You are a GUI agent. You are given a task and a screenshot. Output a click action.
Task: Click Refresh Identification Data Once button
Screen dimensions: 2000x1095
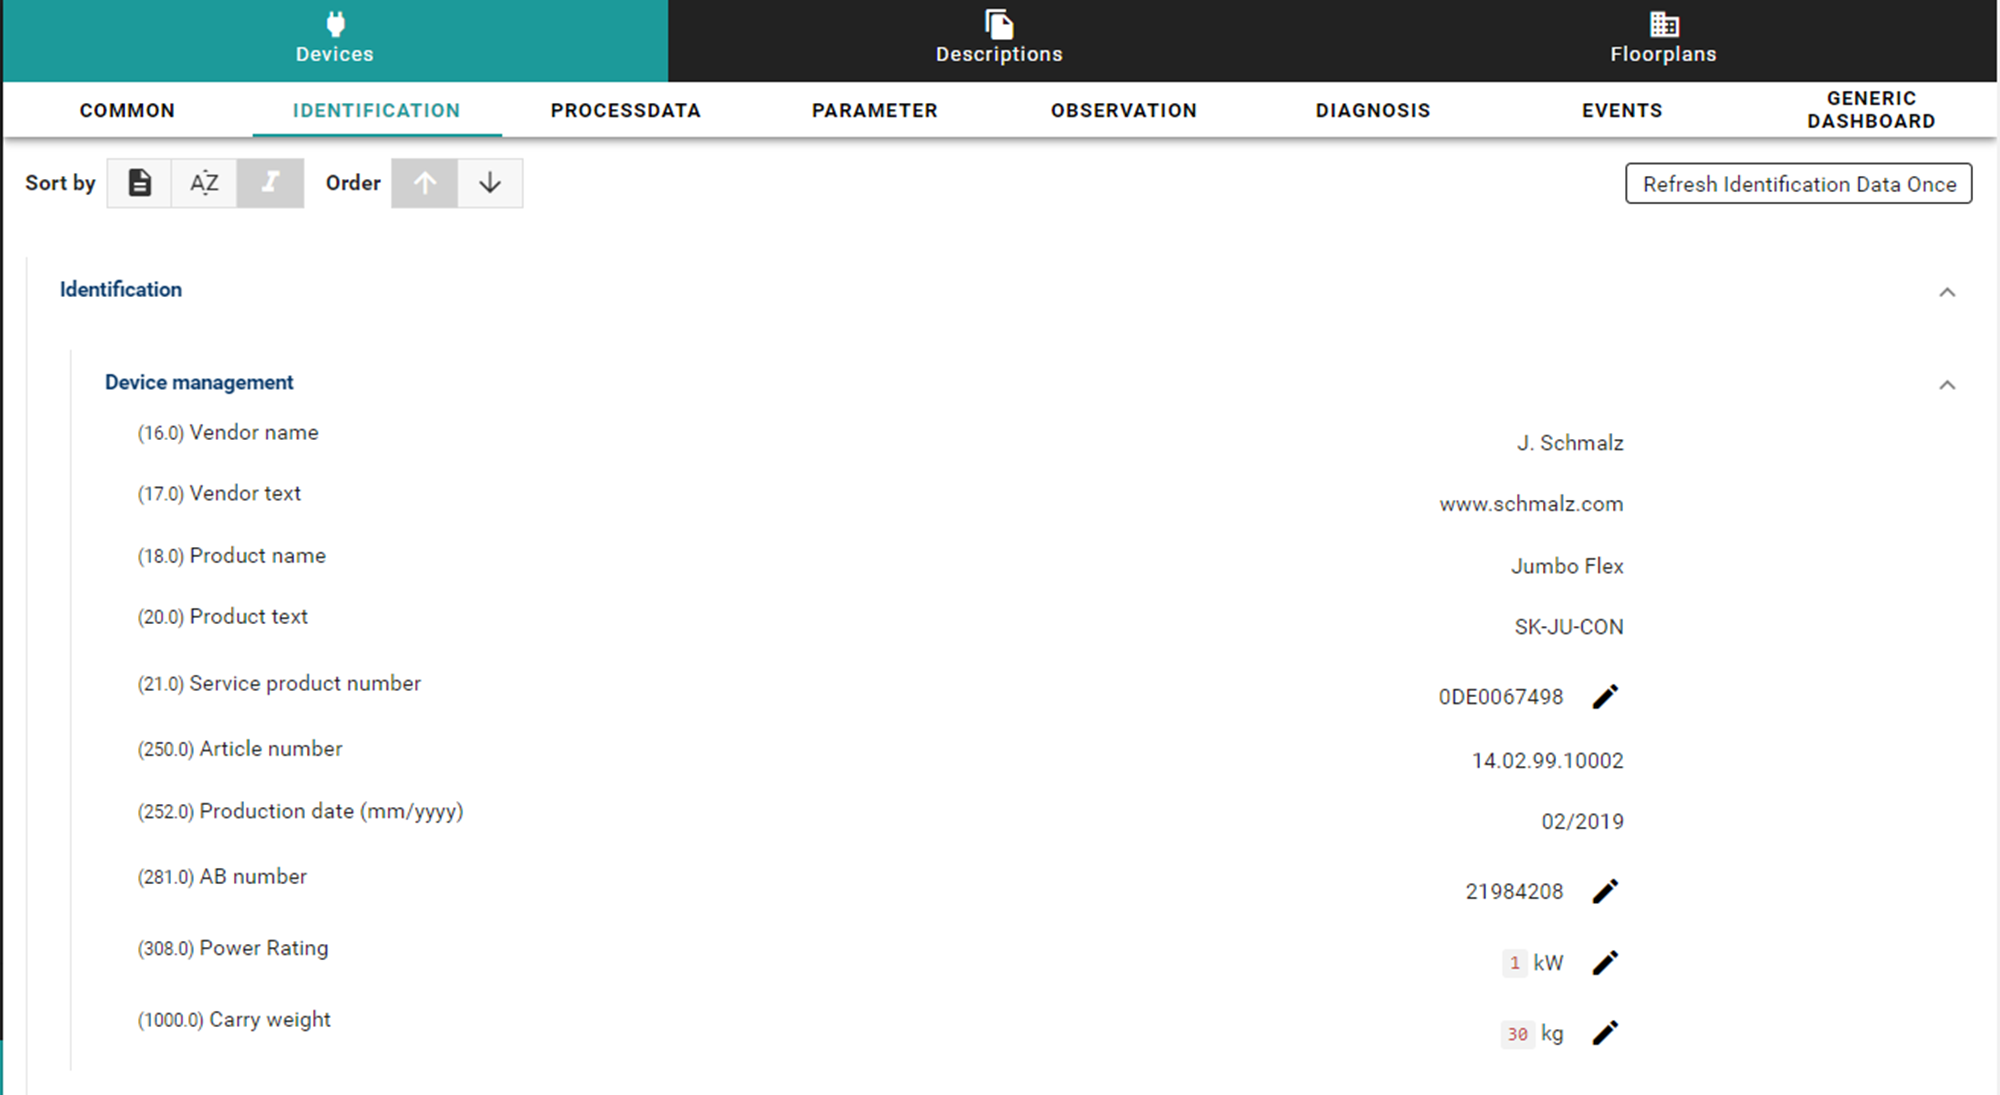tap(1798, 184)
